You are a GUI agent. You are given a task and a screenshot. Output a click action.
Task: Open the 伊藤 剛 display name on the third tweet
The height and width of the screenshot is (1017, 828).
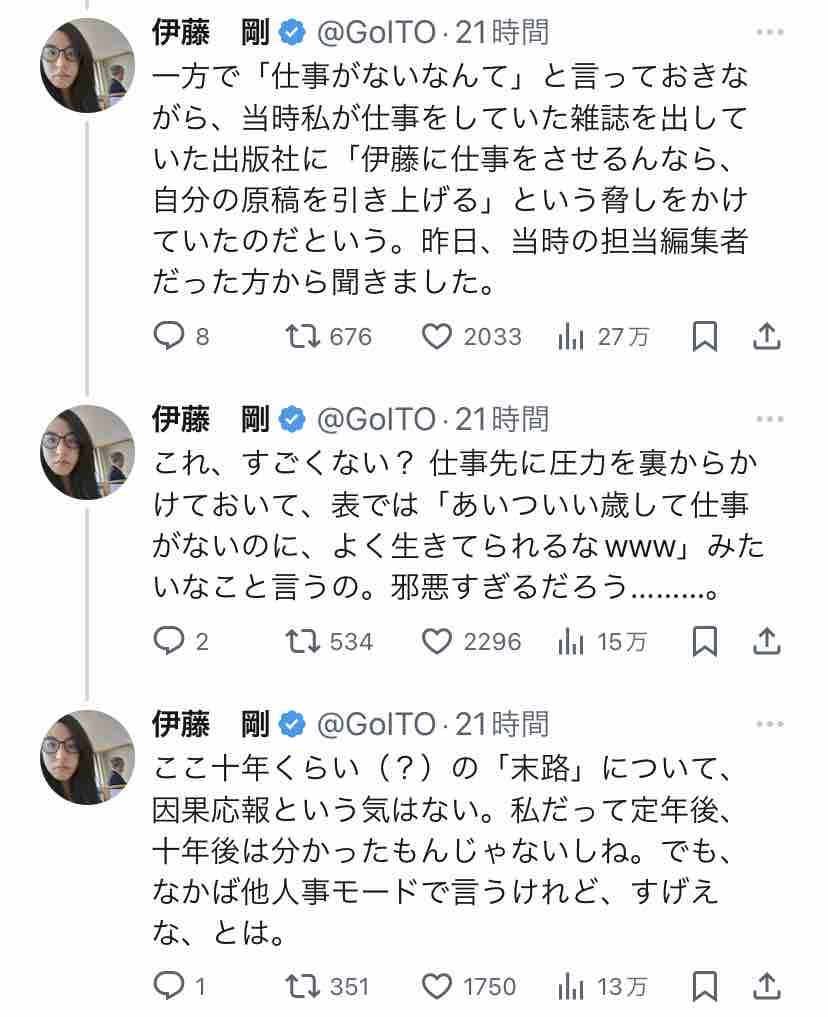pyautogui.click(x=211, y=724)
